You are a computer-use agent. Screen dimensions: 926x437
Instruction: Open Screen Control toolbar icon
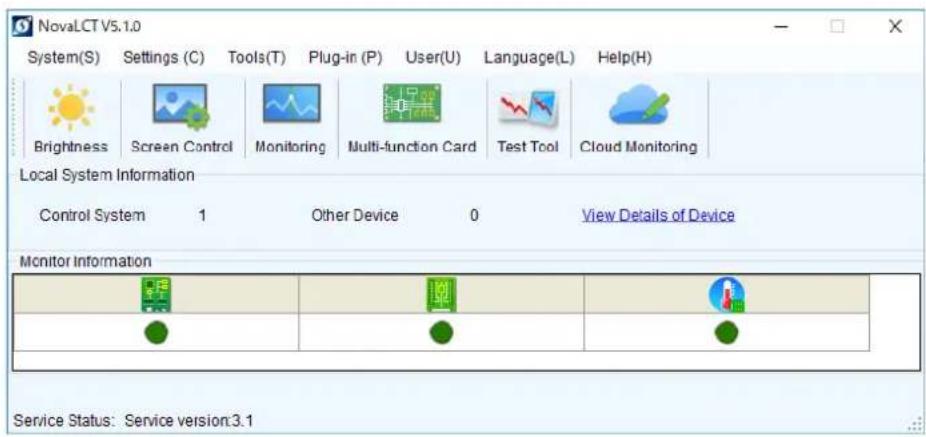(181, 107)
